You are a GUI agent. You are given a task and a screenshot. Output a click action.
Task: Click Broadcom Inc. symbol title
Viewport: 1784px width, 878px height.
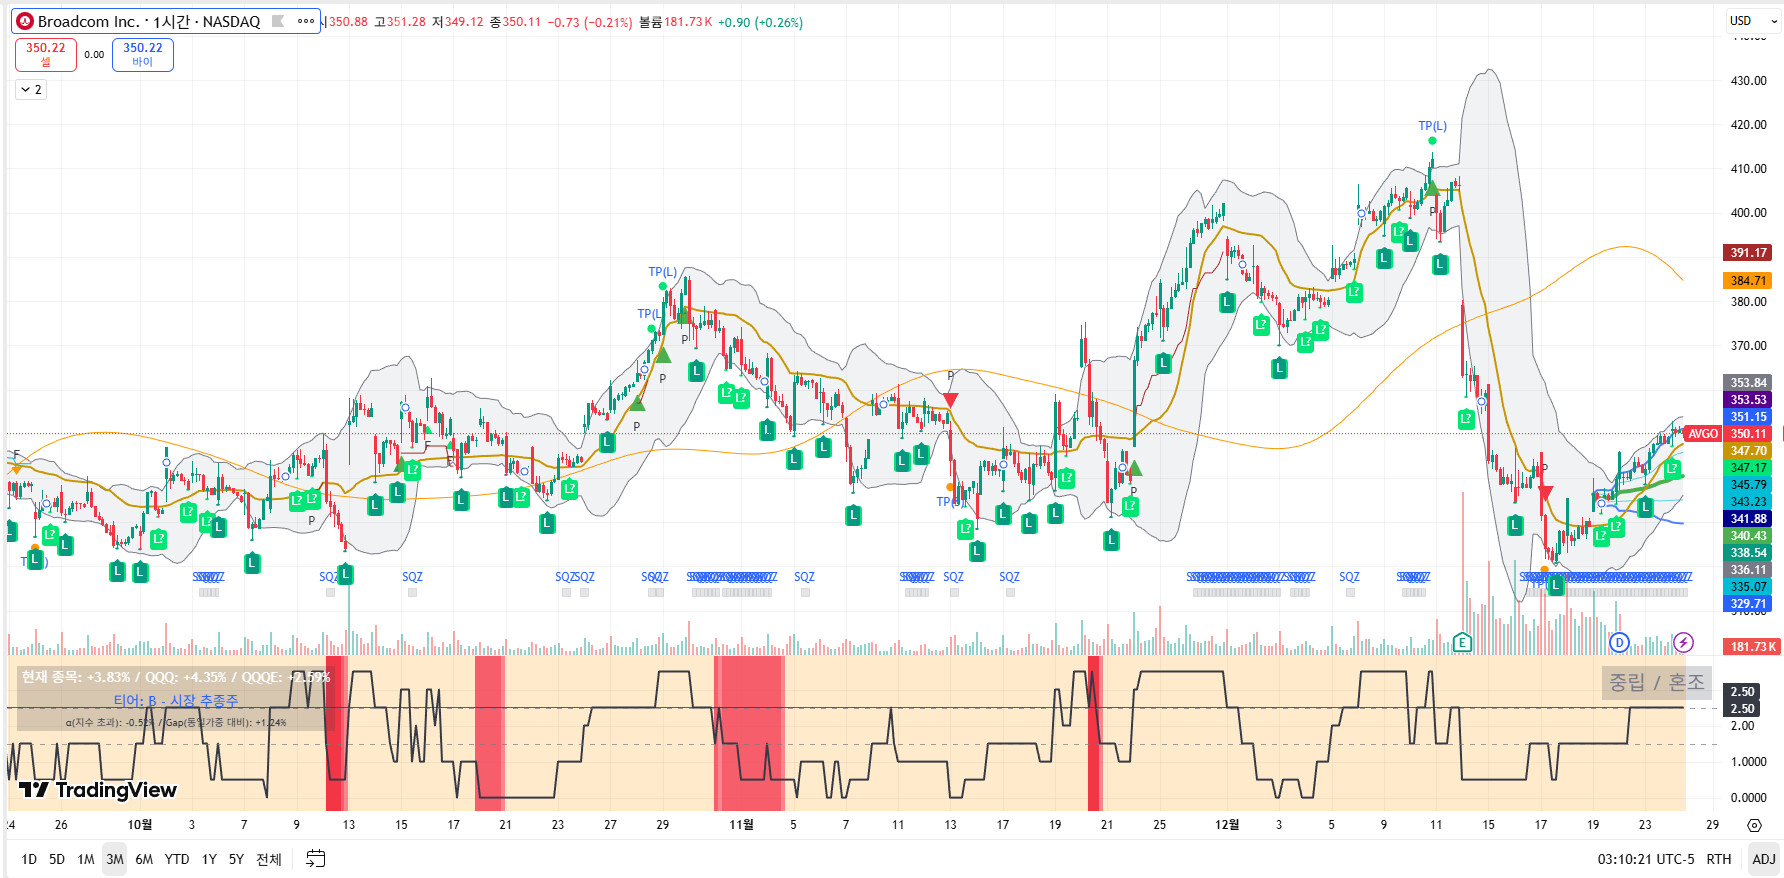coord(88,21)
